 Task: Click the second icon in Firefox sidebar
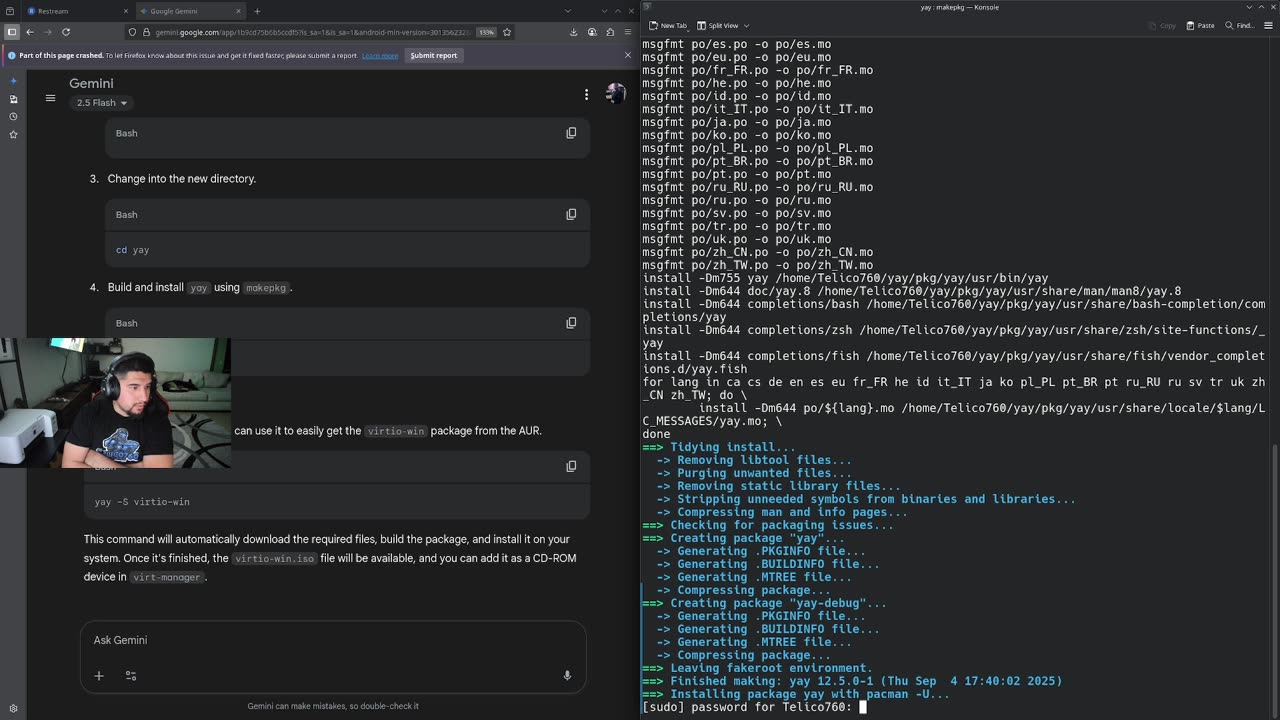(x=13, y=99)
